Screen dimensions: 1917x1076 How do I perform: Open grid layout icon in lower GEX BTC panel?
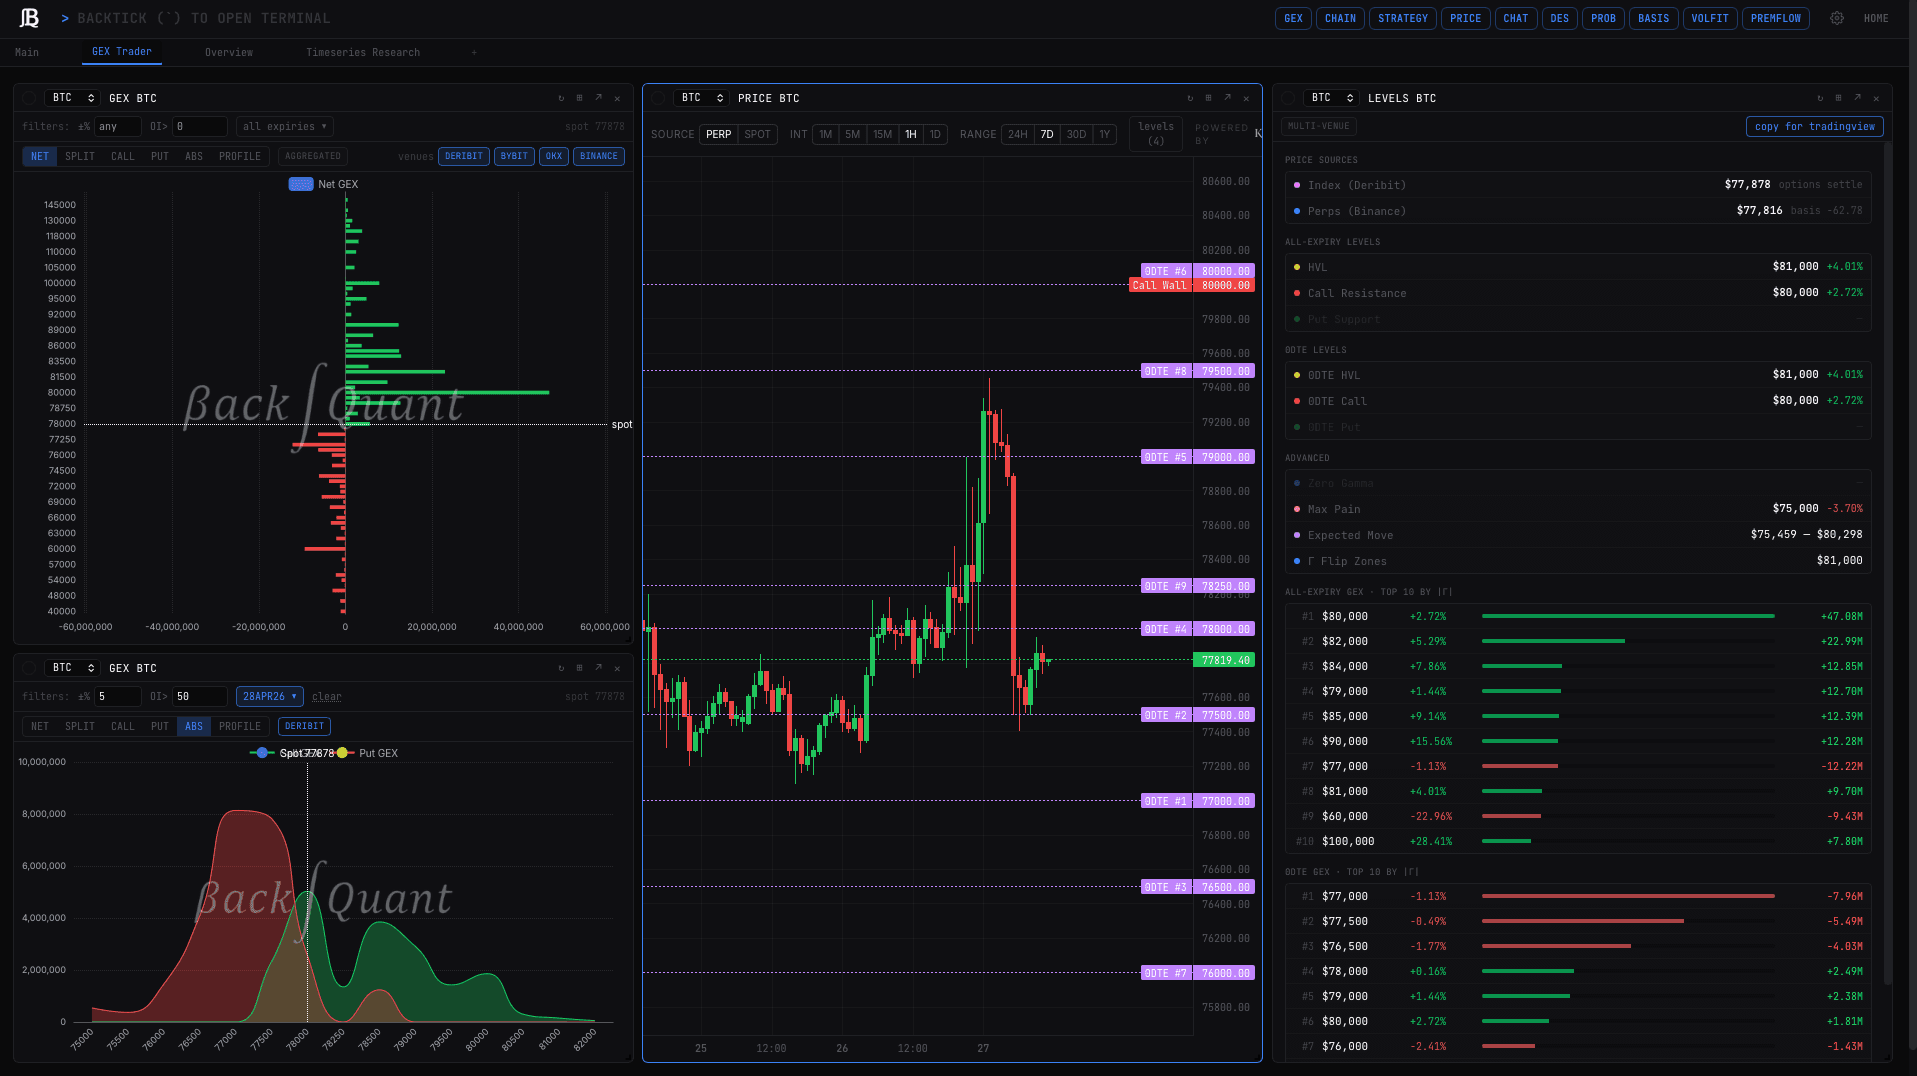(x=579, y=668)
